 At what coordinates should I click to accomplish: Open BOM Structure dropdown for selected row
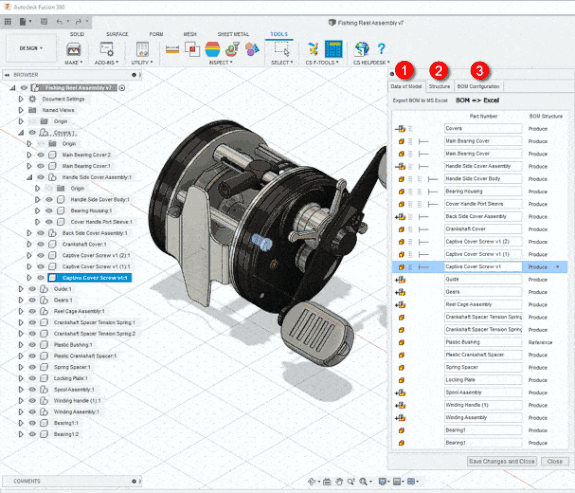tap(558, 267)
